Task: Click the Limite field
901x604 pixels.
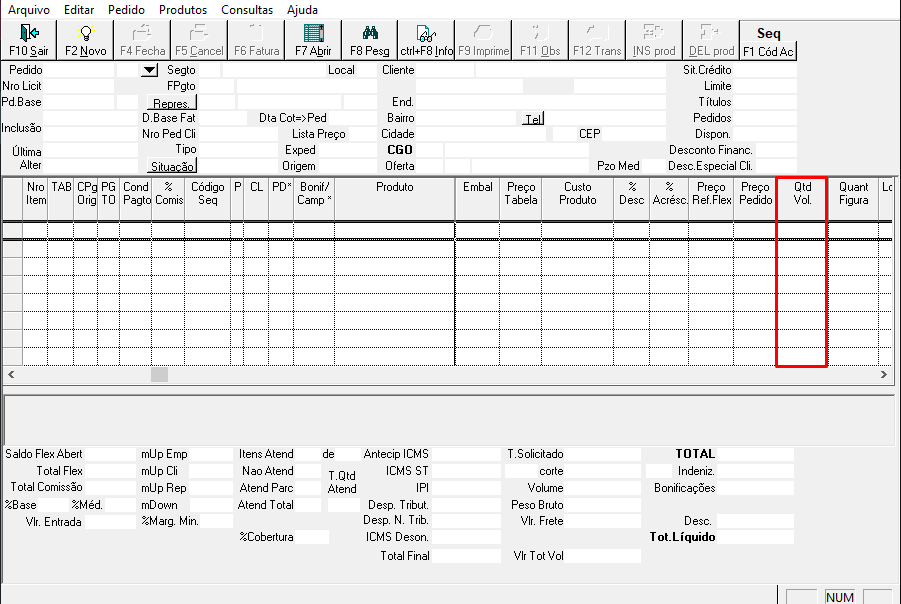Action: click(765, 86)
